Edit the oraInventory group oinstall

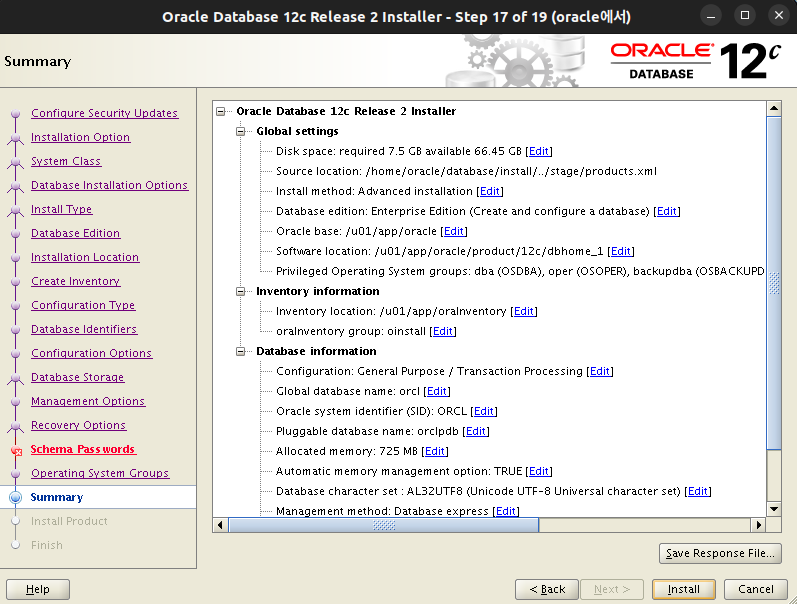(x=443, y=331)
